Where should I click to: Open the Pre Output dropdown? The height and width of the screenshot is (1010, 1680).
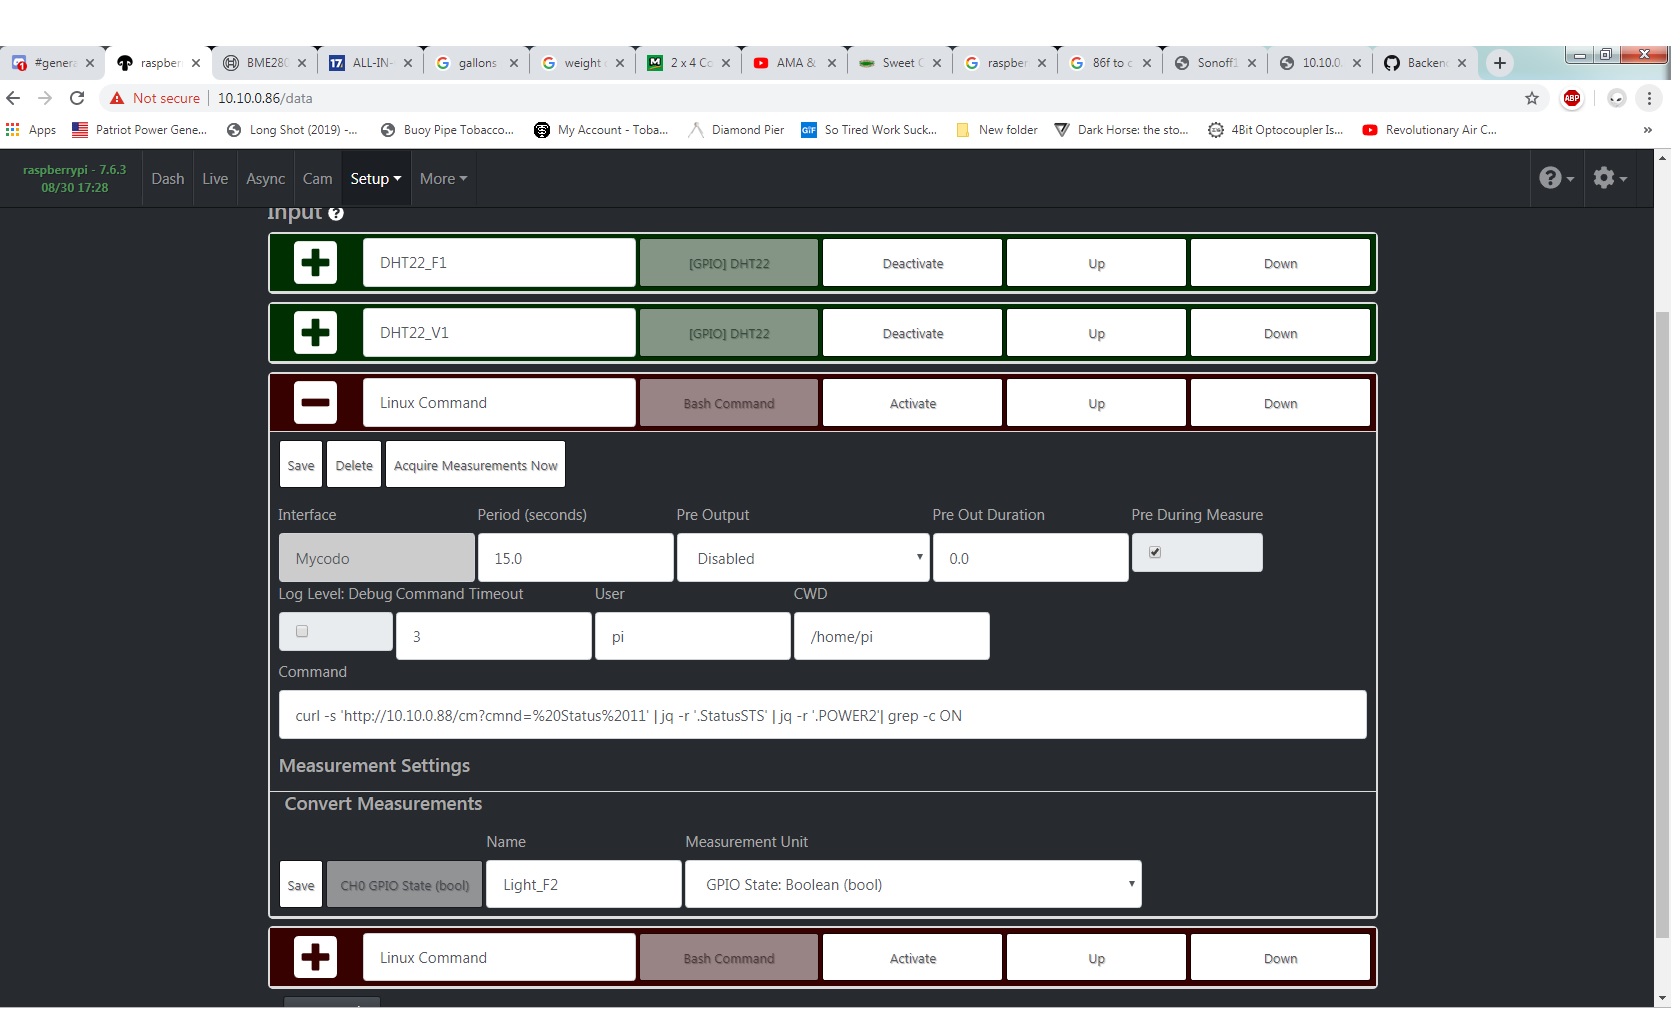tap(803, 558)
